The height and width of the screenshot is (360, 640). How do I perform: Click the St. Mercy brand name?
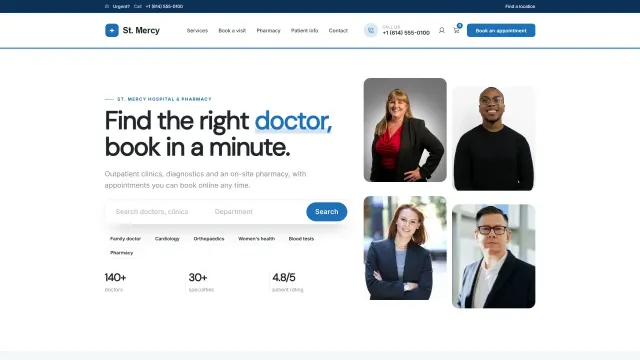(x=141, y=31)
